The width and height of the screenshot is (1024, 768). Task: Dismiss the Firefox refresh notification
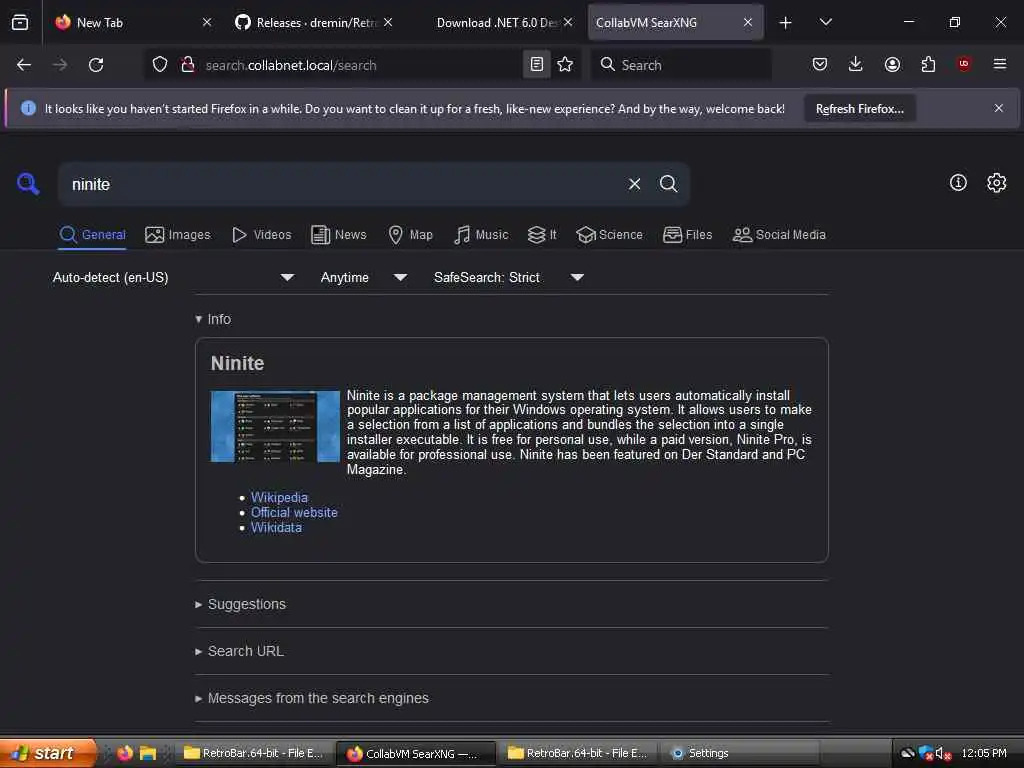point(999,108)
